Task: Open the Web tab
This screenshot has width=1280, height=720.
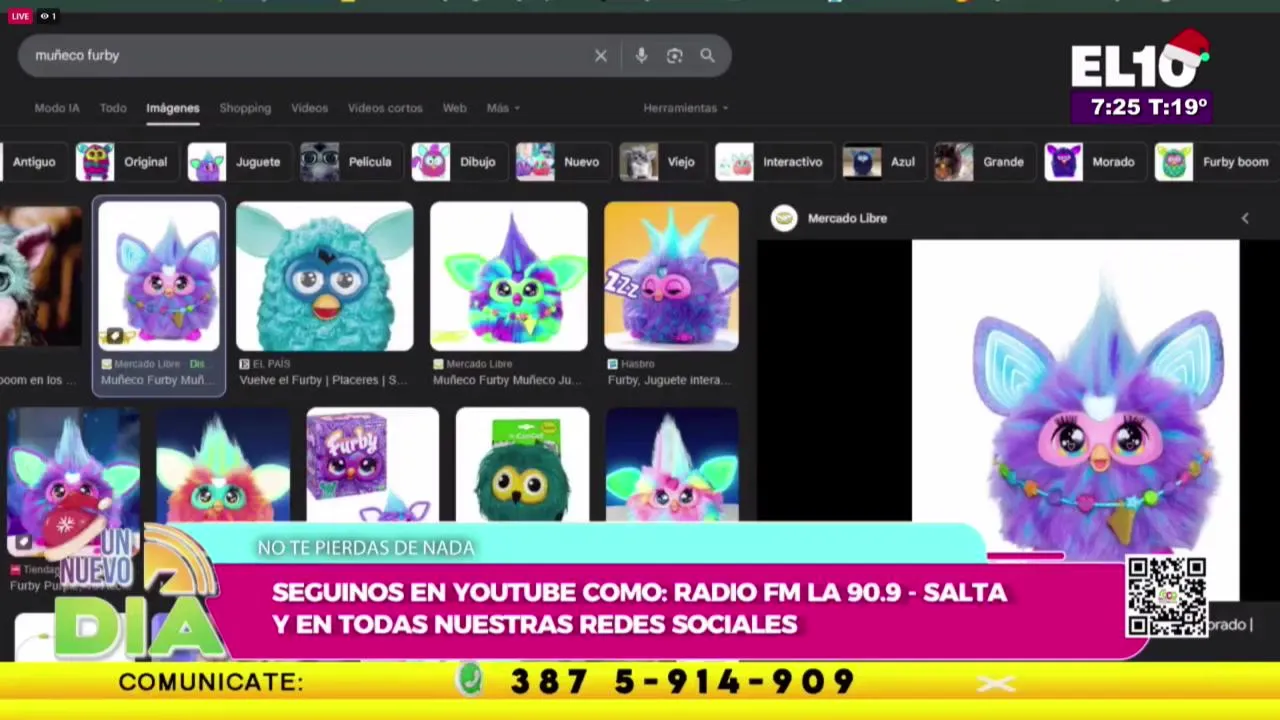Action: click(454, 108)
